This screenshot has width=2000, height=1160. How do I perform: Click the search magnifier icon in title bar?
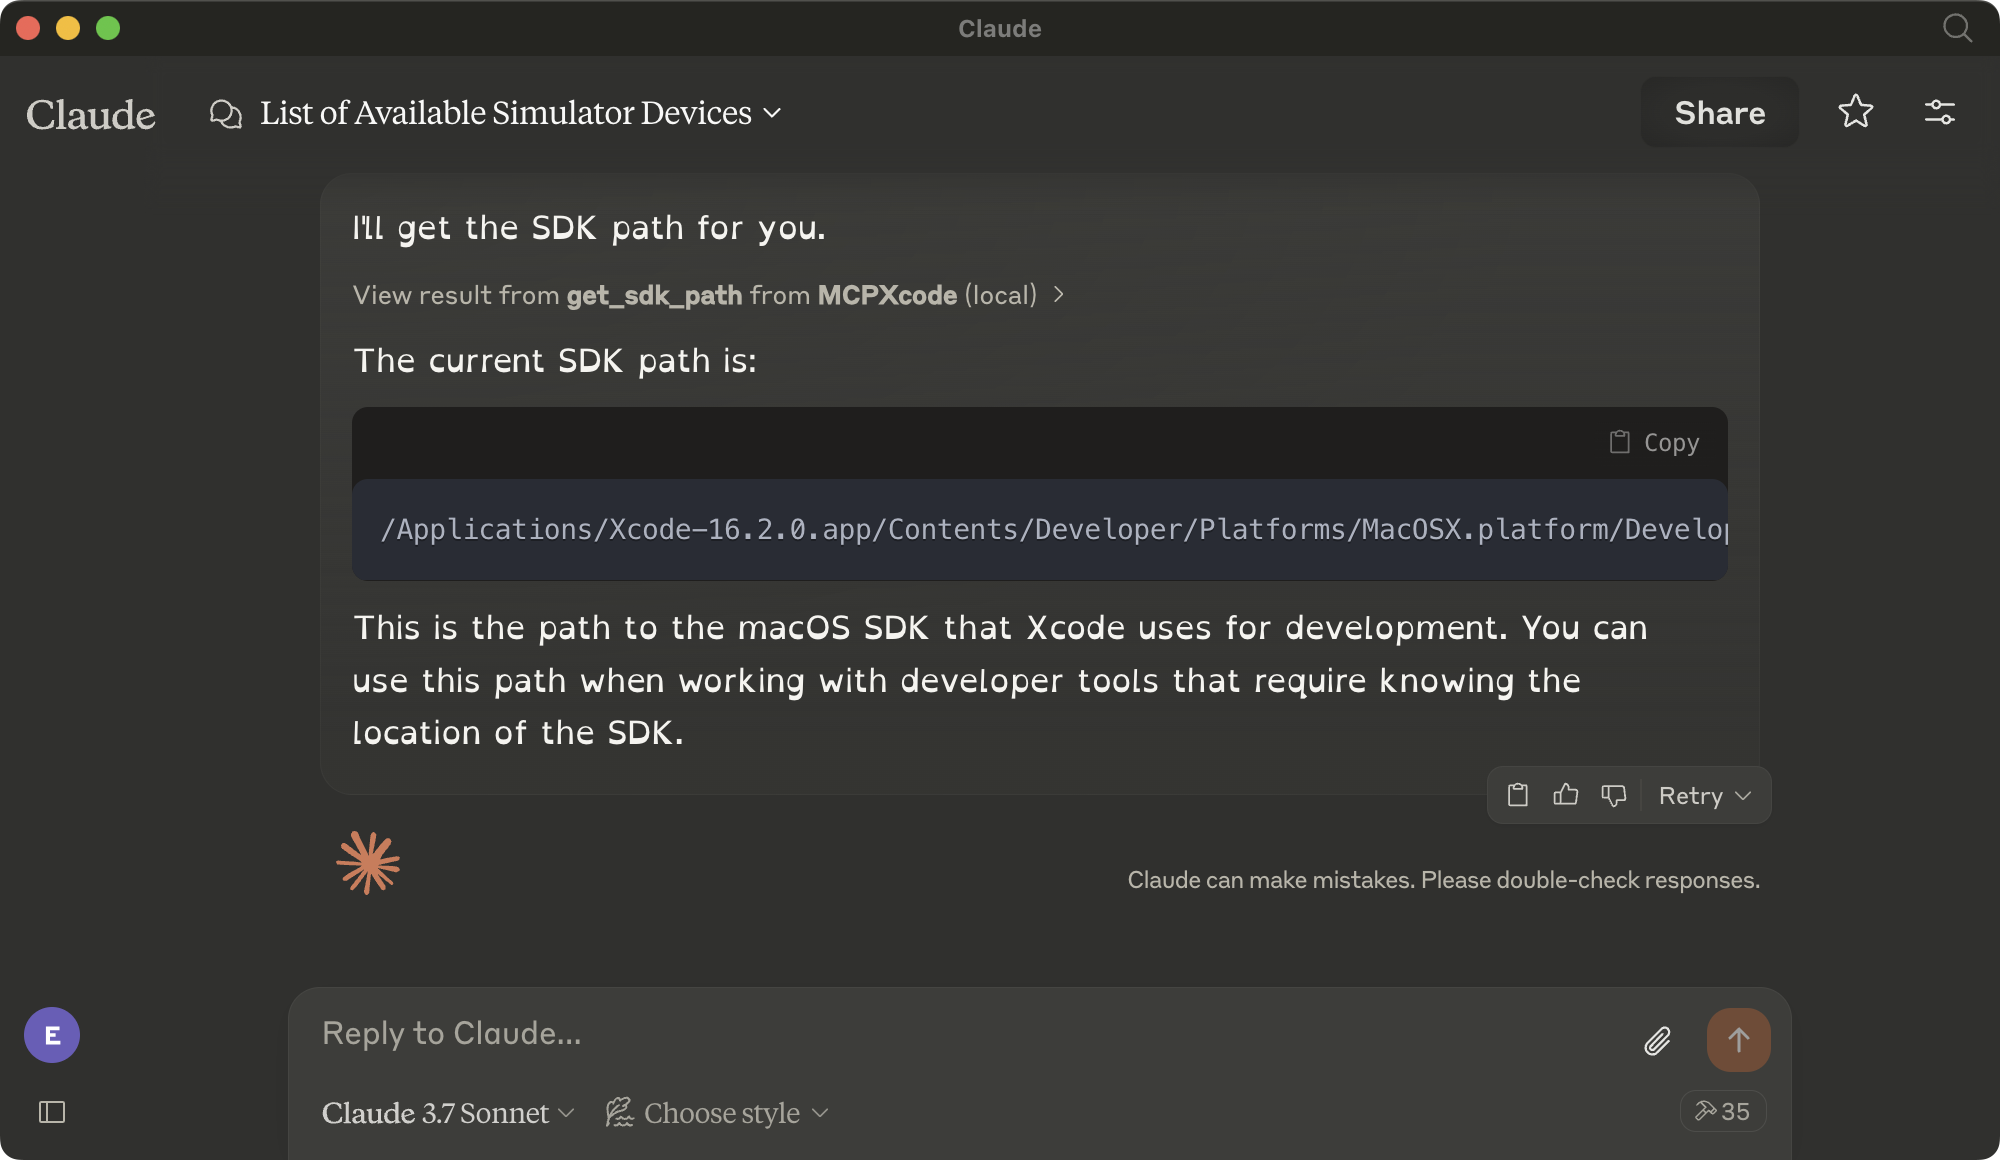pos(1957,28)
